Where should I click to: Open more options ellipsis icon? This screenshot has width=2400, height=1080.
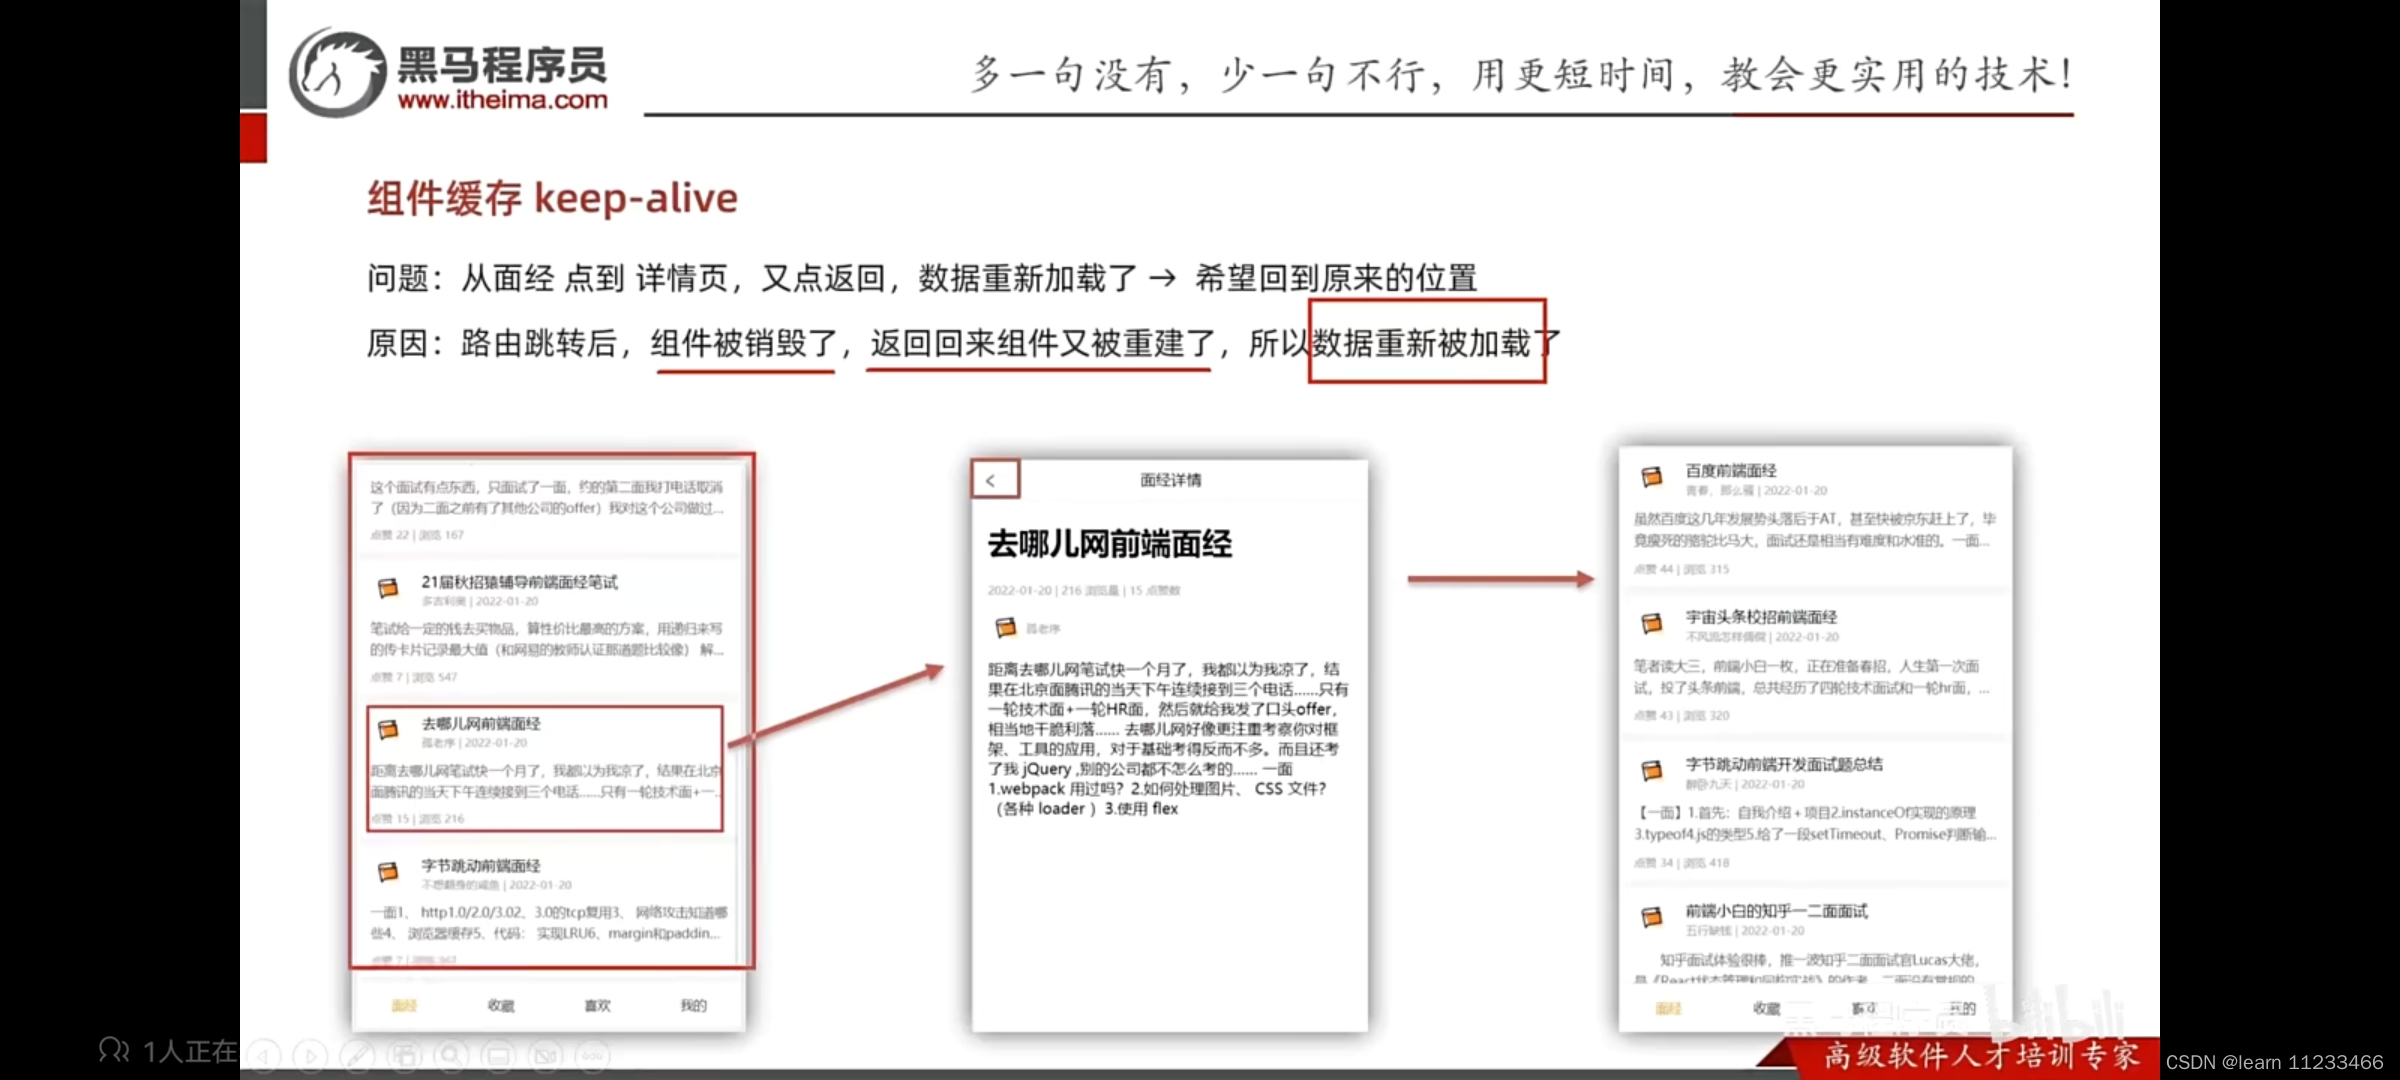593,1055
